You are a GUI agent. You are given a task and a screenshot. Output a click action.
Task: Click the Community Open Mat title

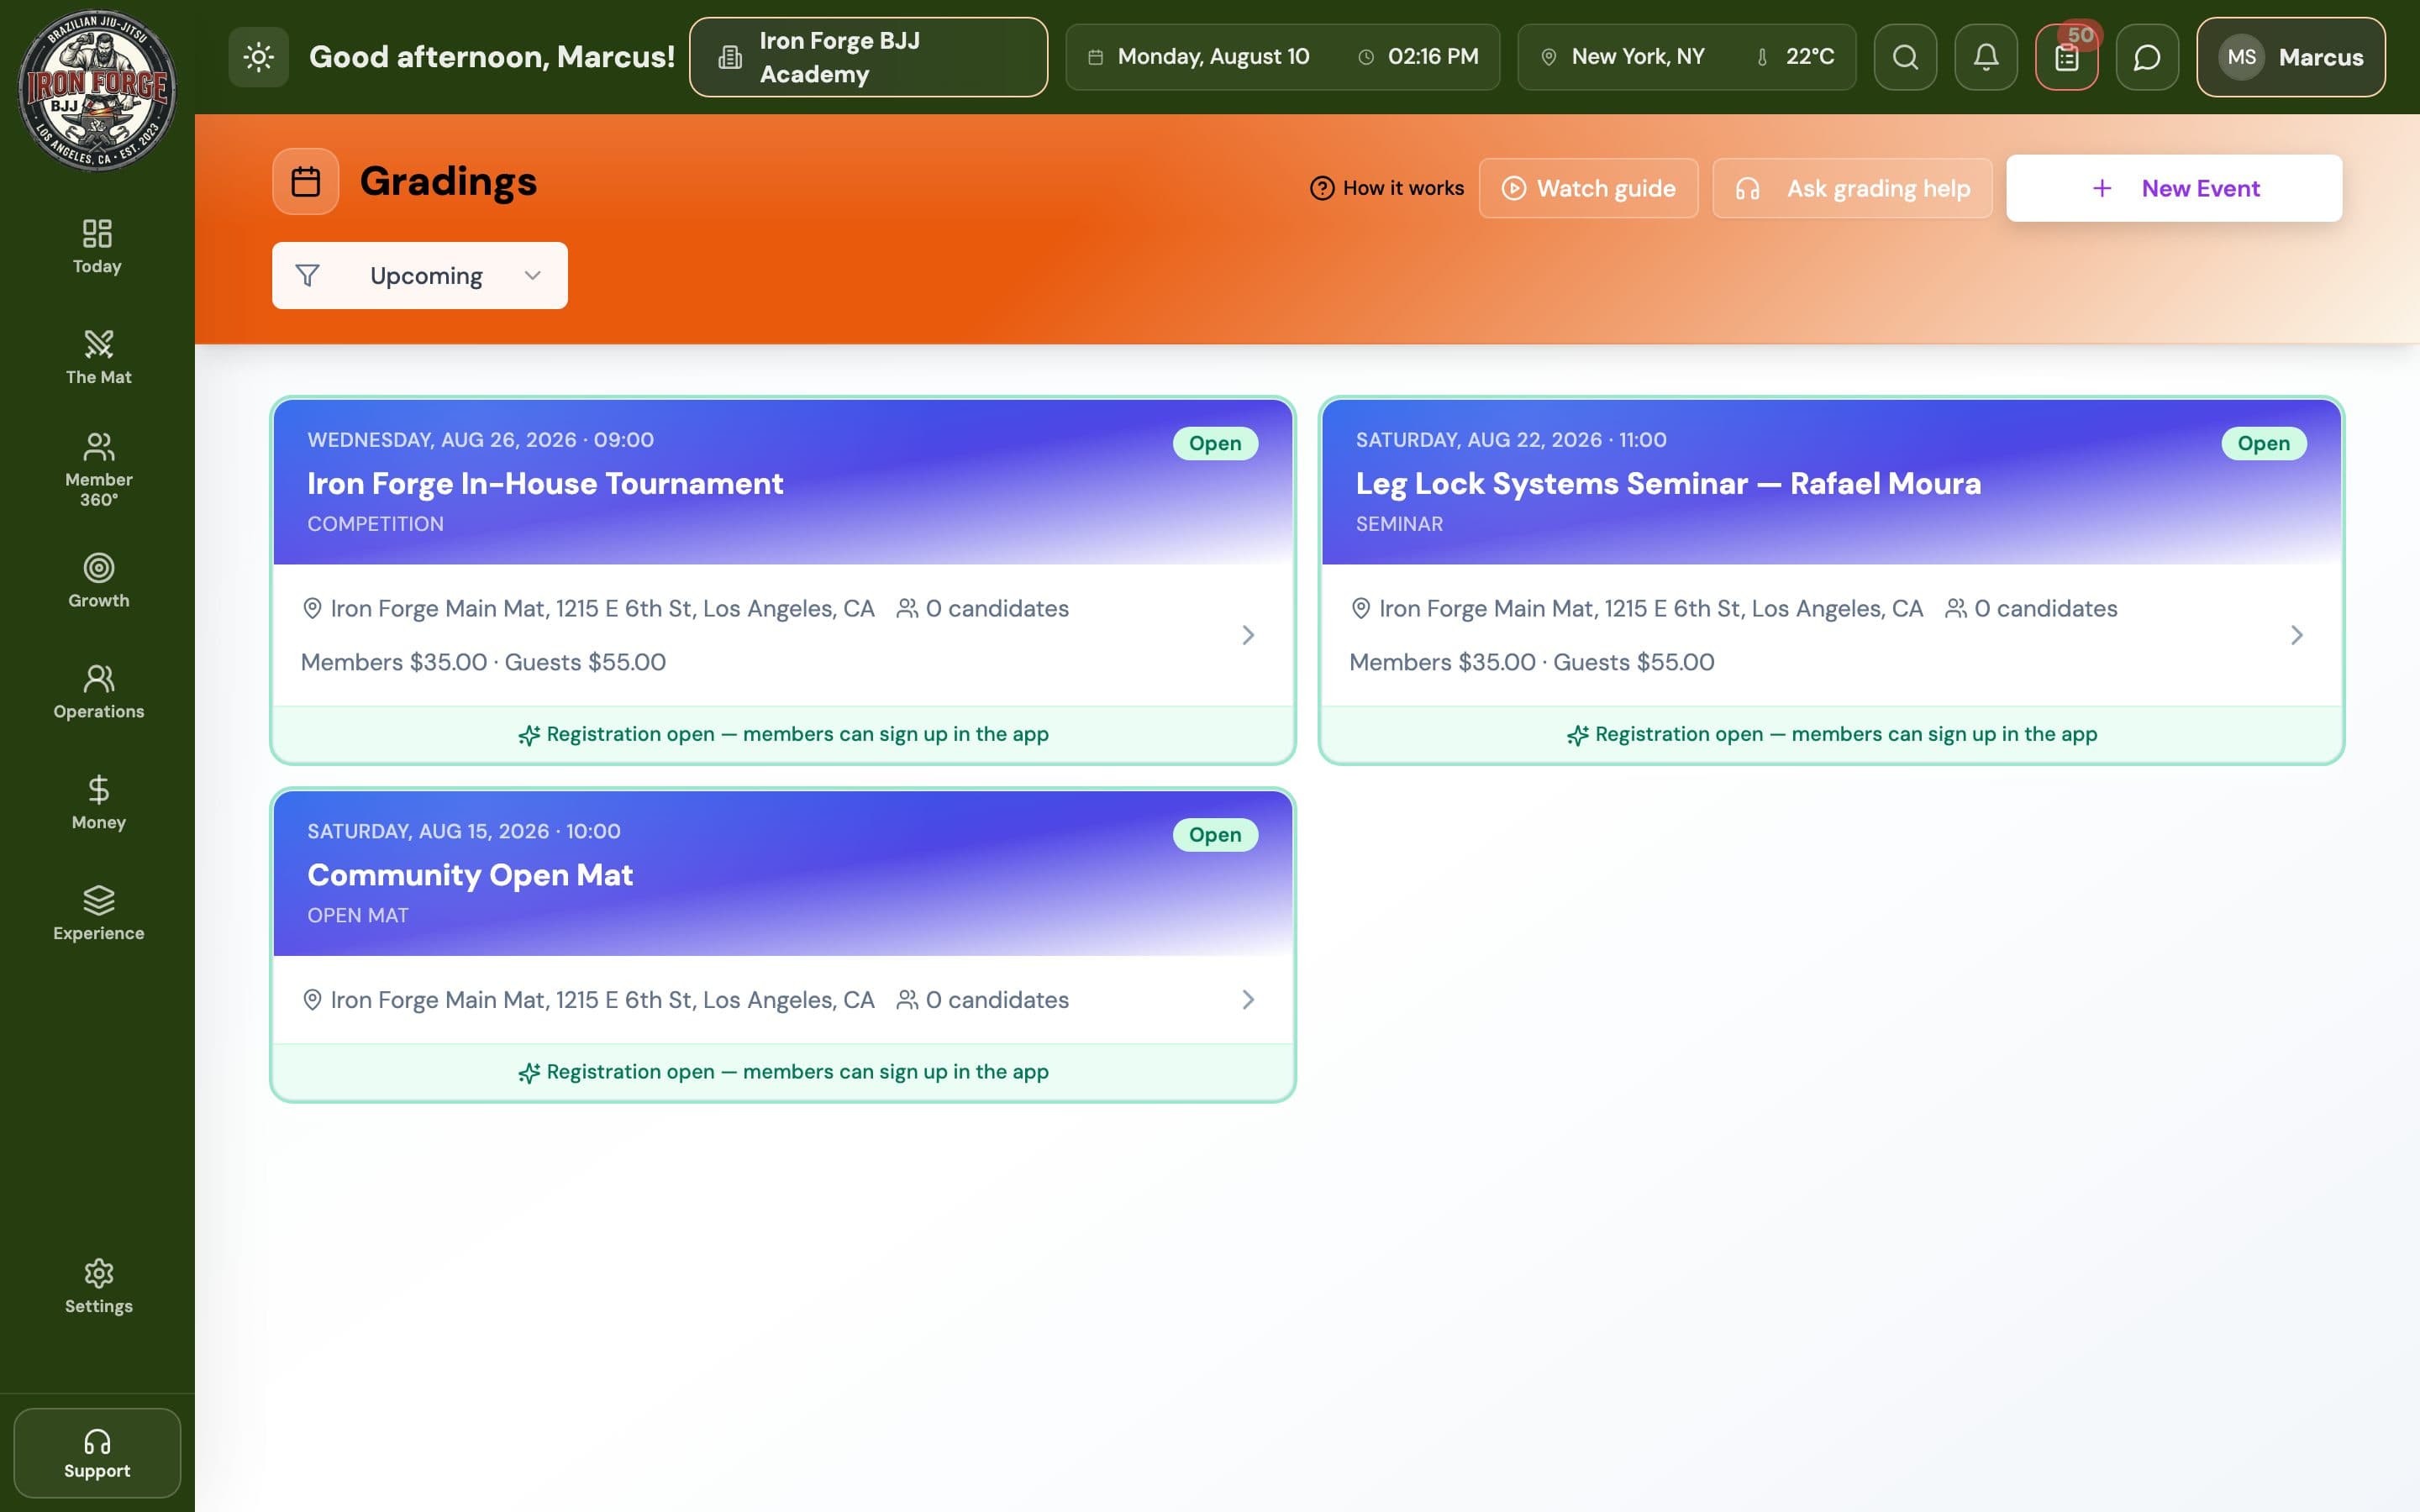click(470, 876)
